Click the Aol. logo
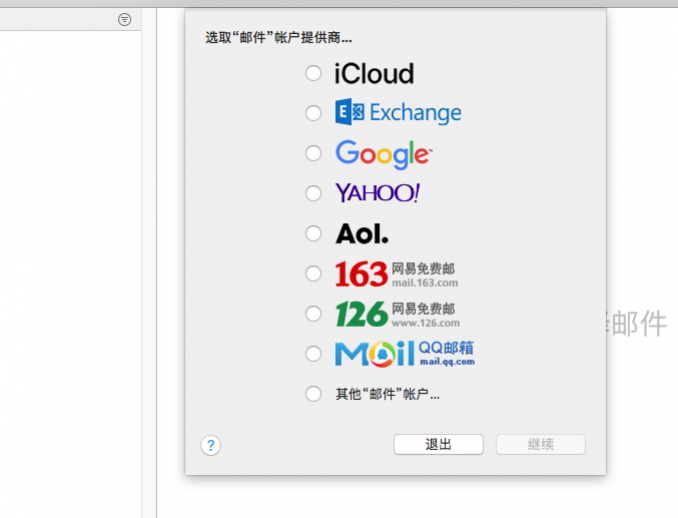 coord(362,234)
